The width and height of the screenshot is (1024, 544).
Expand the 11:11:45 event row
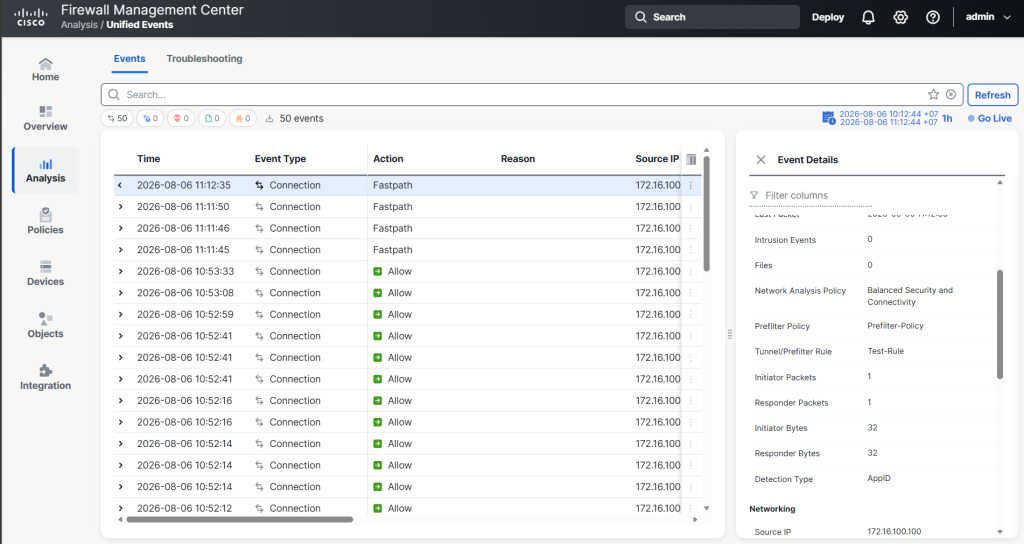pyautogui.click(x=120, y=250)
